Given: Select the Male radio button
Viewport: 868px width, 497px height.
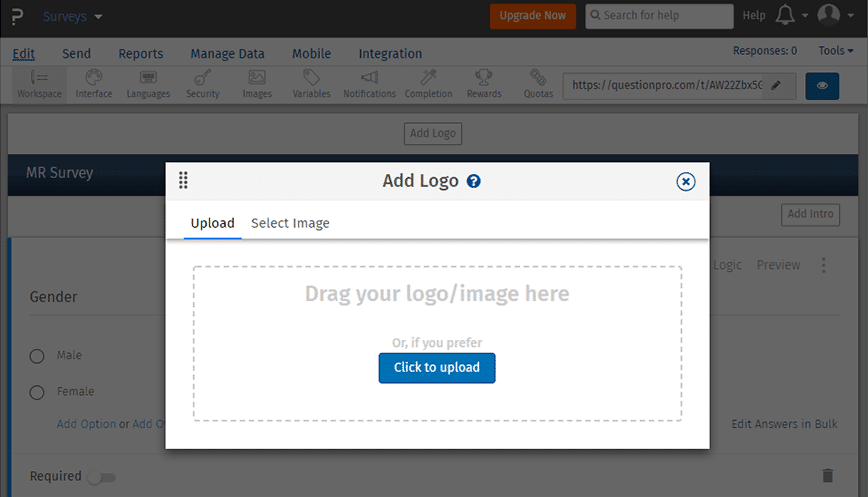Looking at the screenshot, I should coord(37,356).
